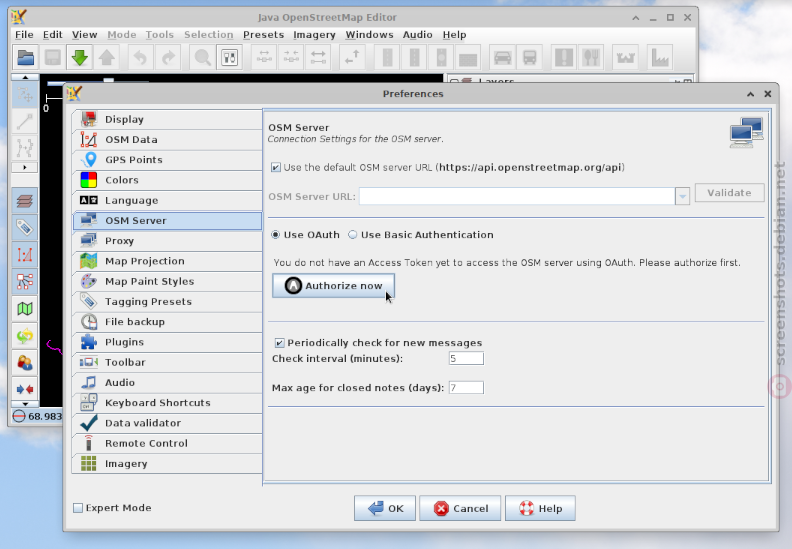Open Imagery preferences category

[x=167, y=464]
